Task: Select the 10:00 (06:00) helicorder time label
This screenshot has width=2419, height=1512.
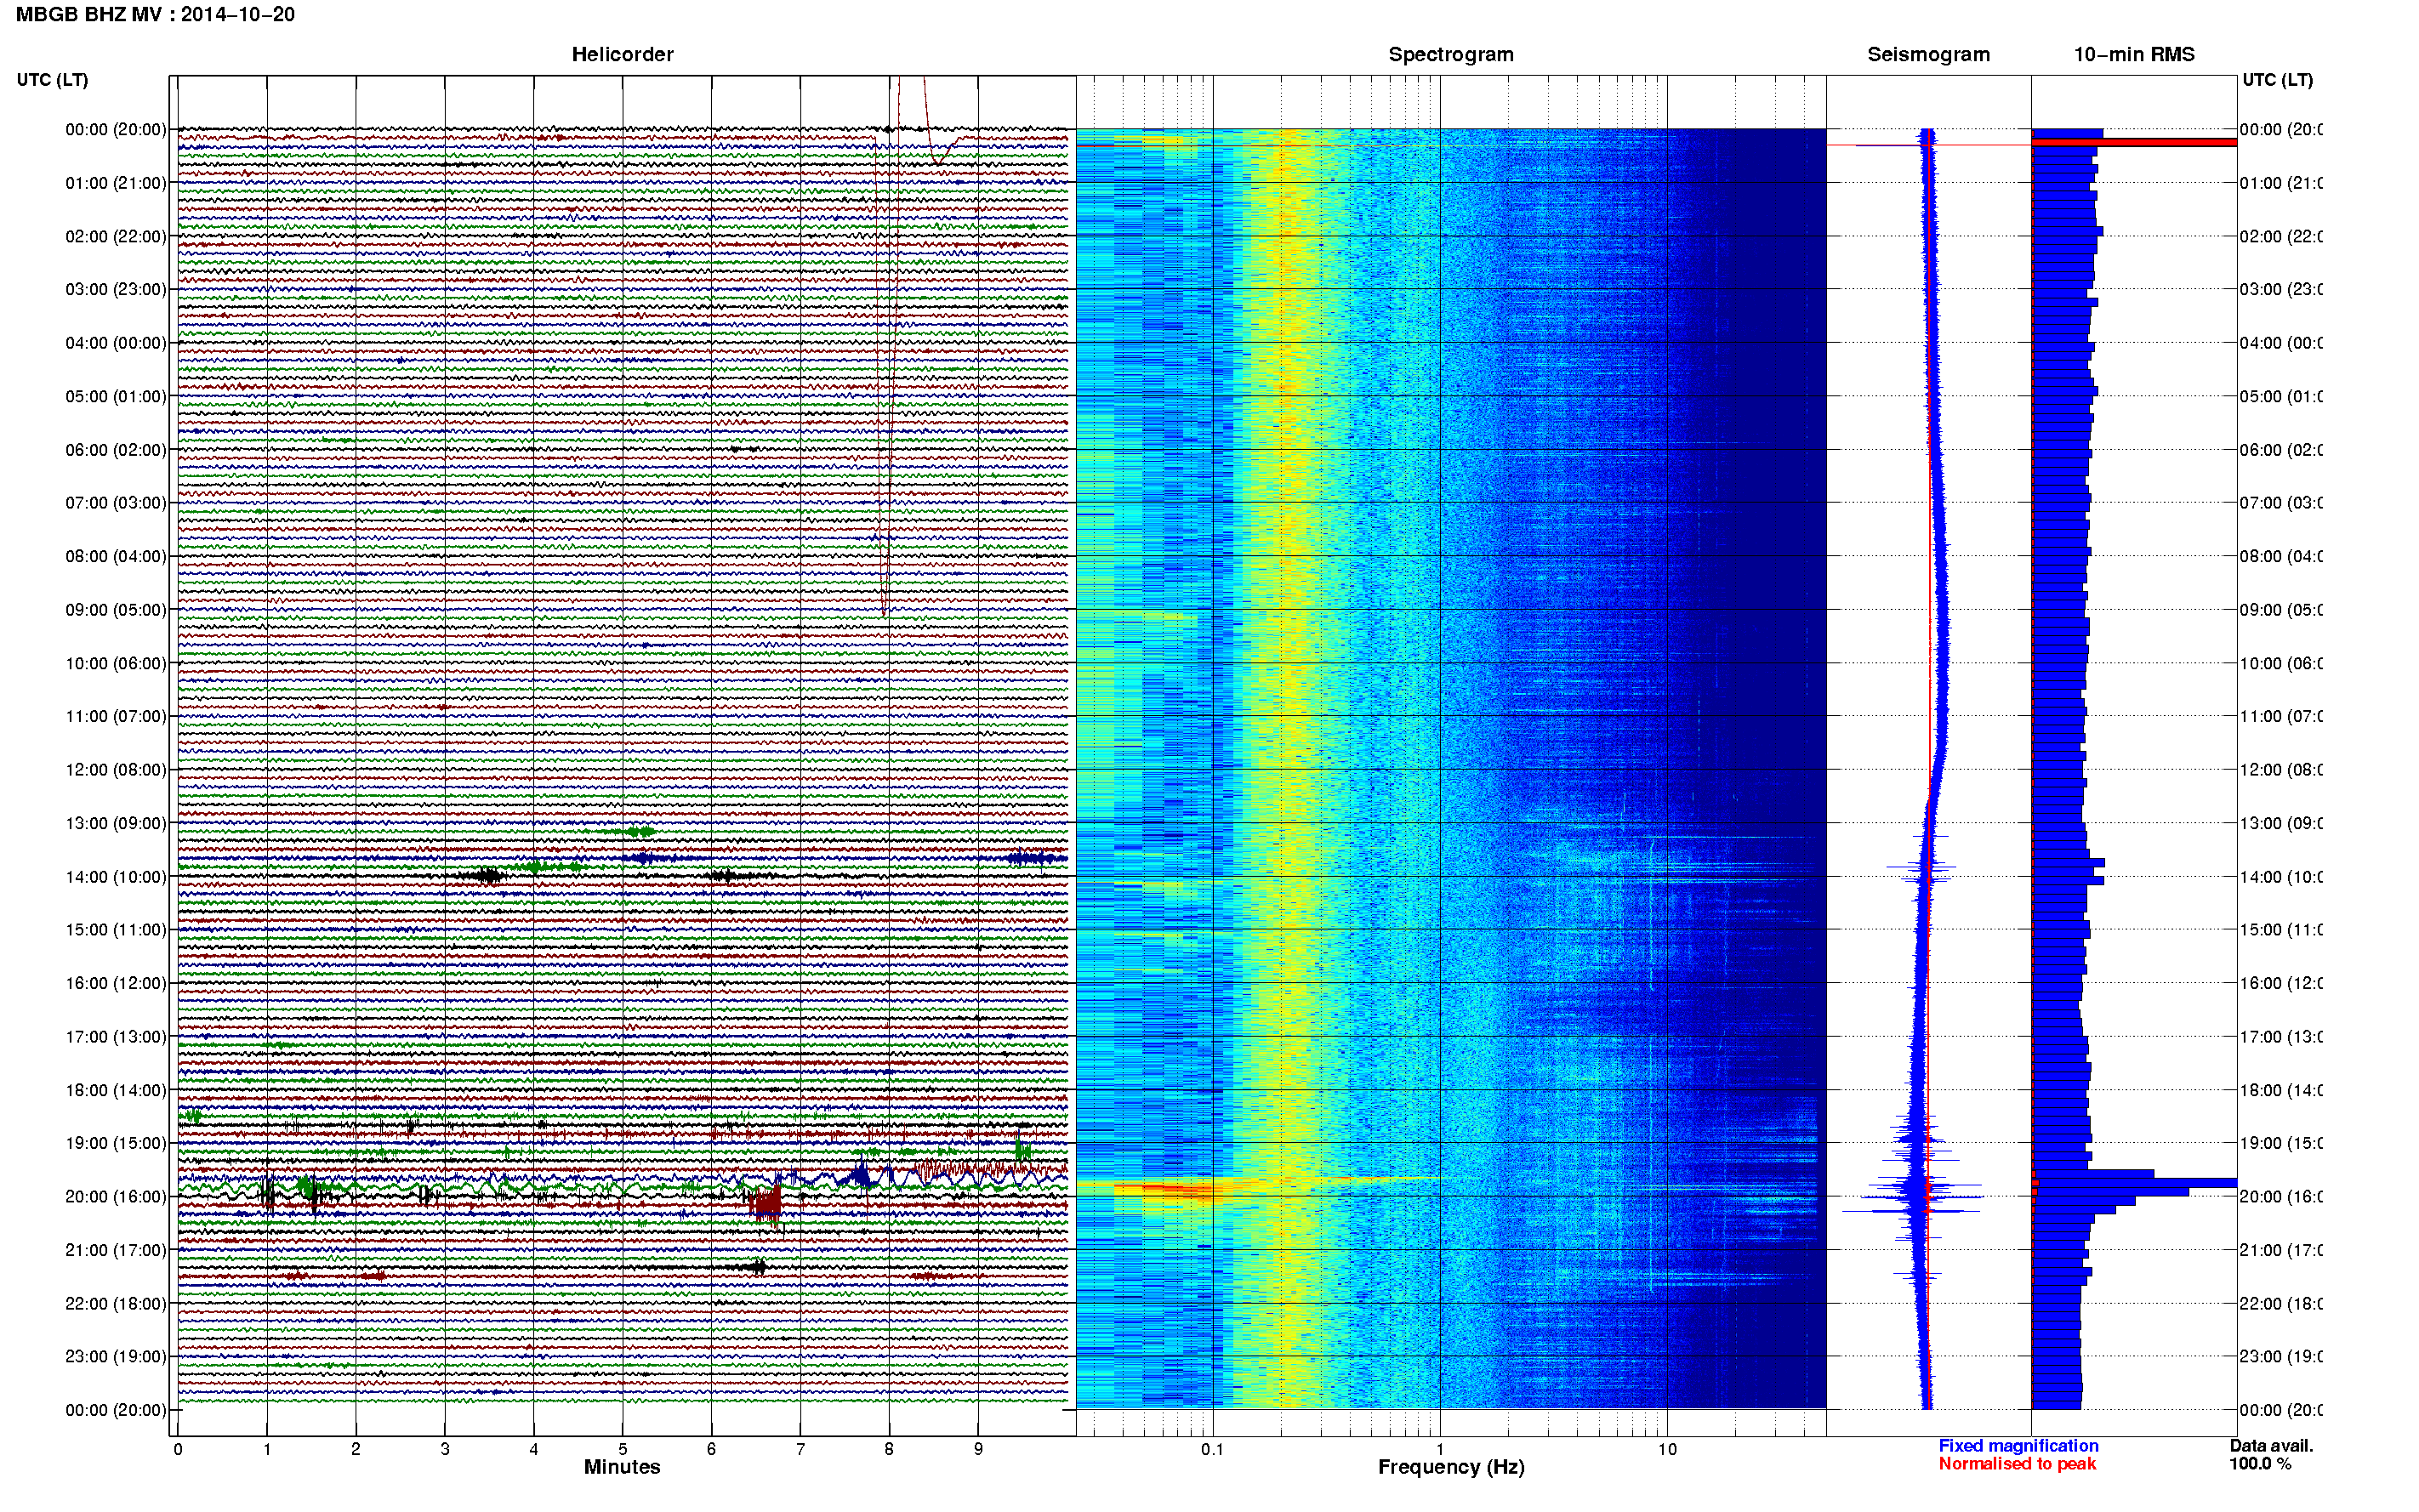Action: coord(116,663)
